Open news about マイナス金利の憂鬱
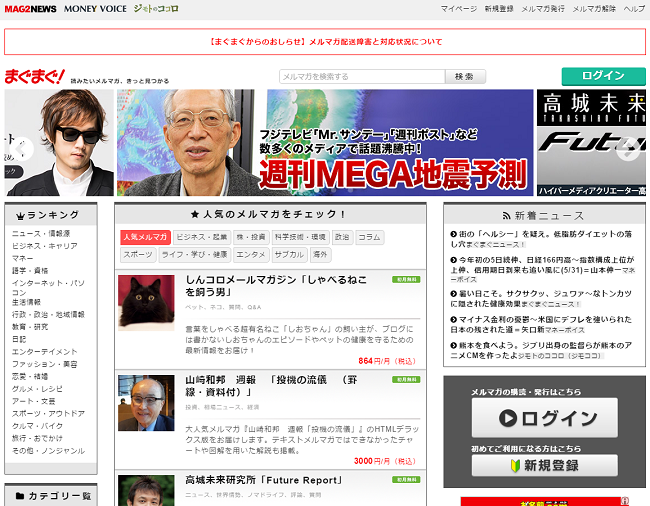Viewport: 650px width, 506px height. tap(541, 324)
